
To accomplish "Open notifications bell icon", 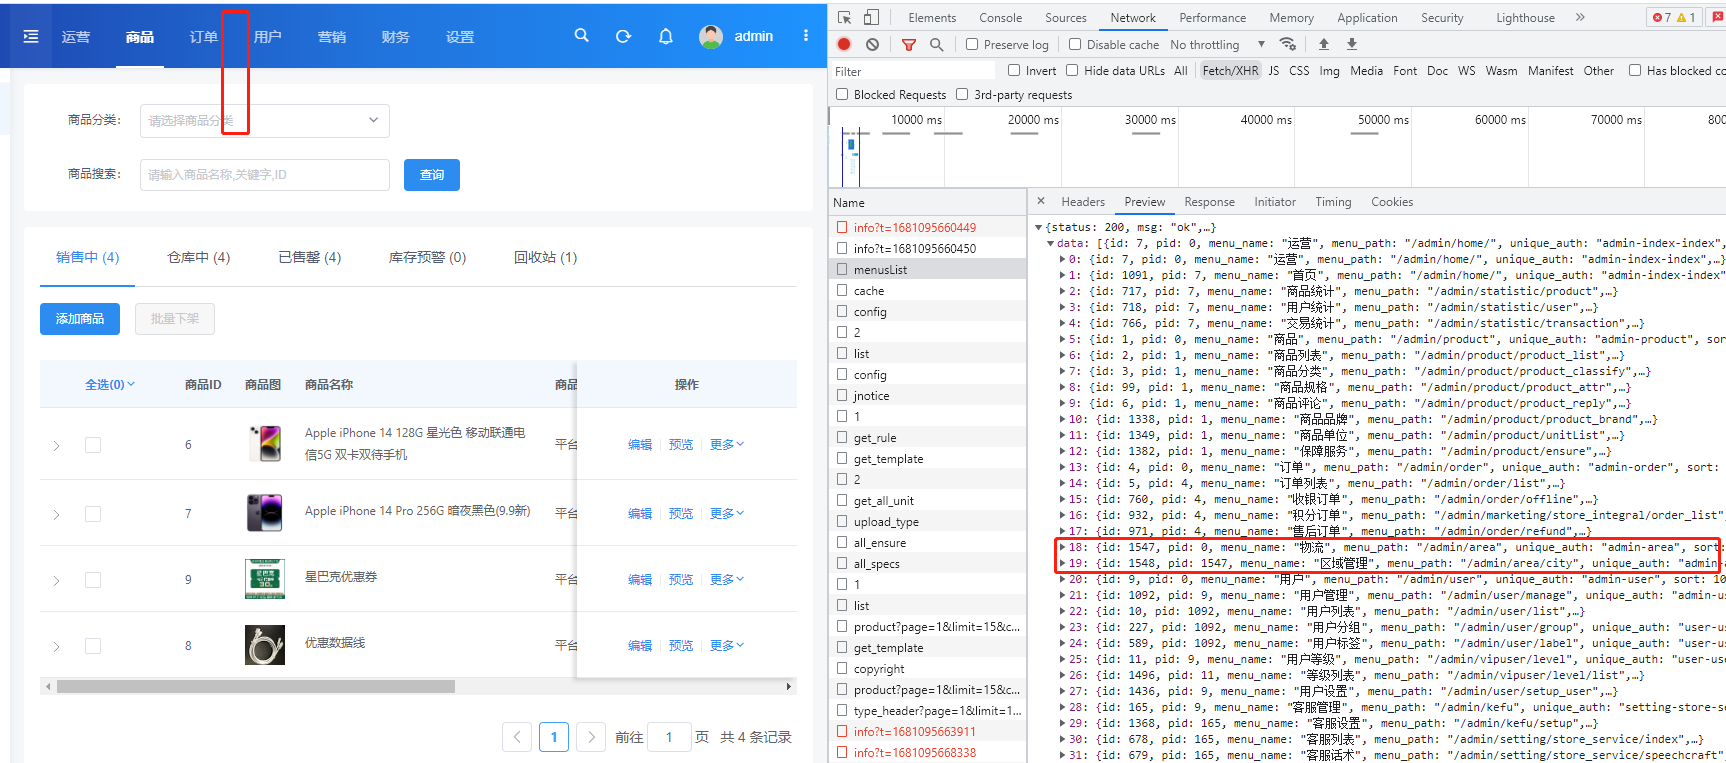I will point(665,36).
